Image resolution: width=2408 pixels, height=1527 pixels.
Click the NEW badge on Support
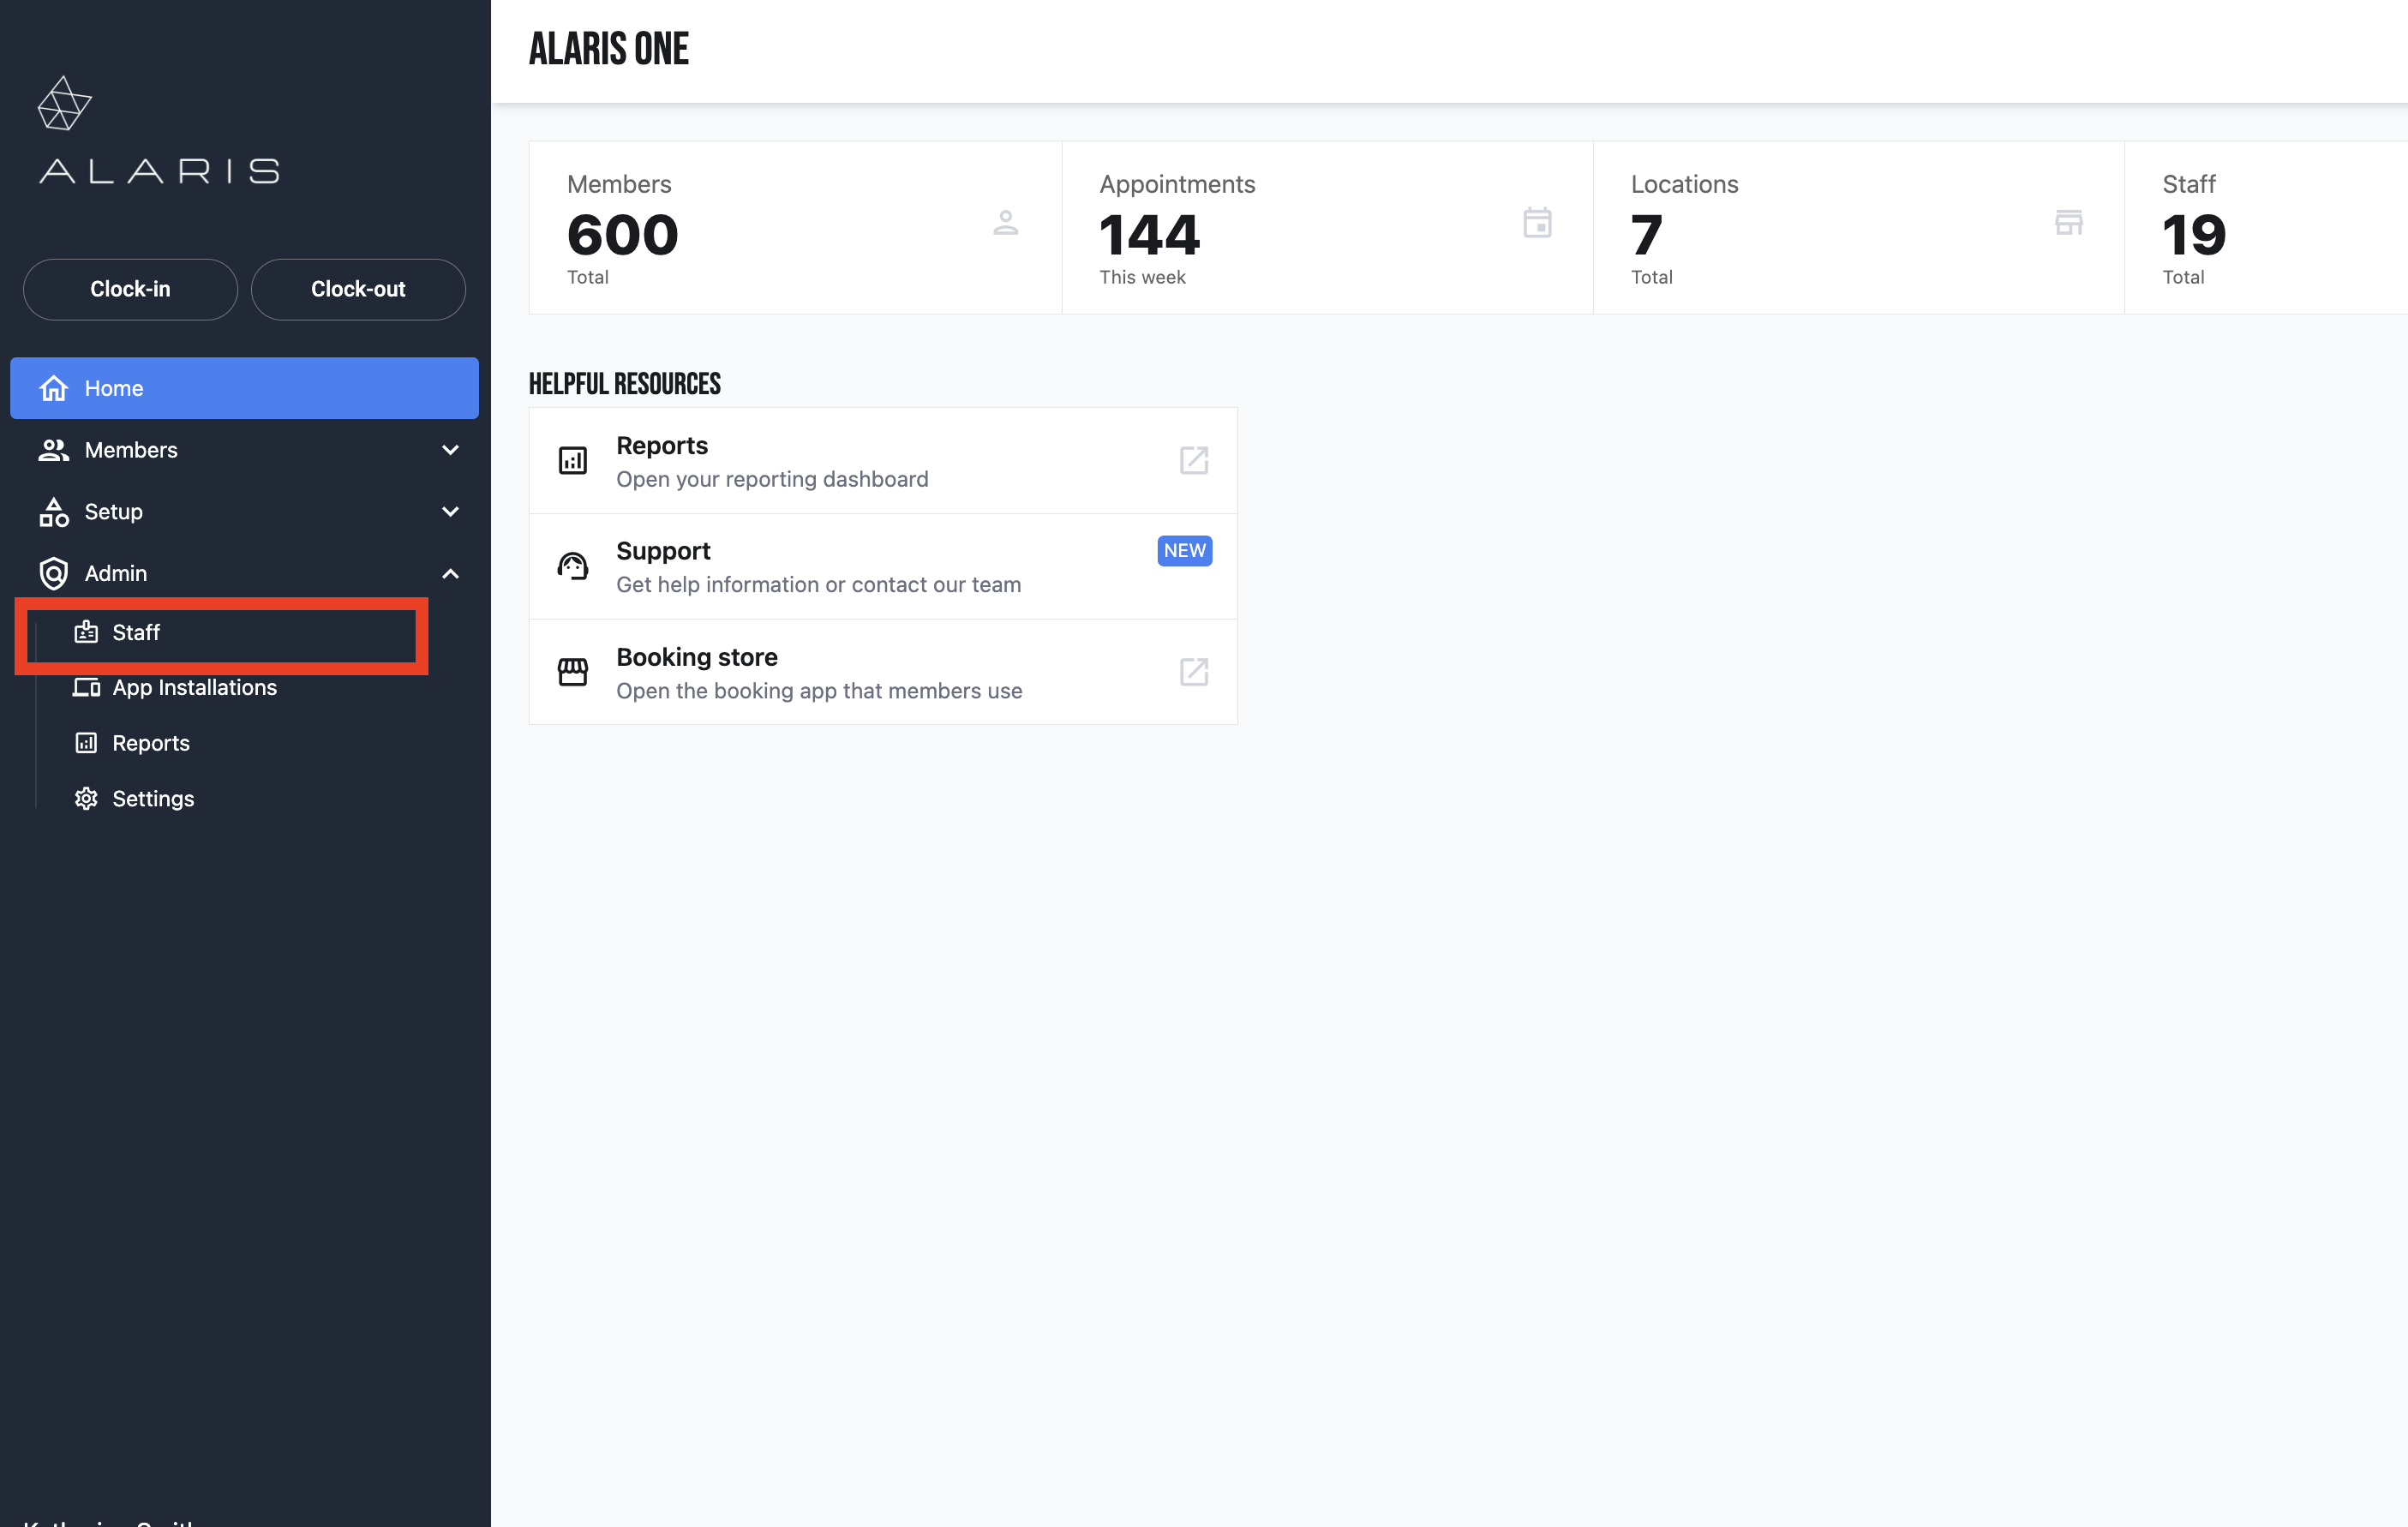(1184, 551)
